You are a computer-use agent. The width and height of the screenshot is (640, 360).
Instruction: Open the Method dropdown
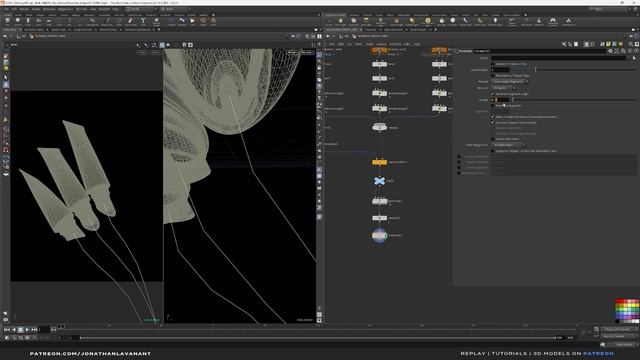point(509,81)
